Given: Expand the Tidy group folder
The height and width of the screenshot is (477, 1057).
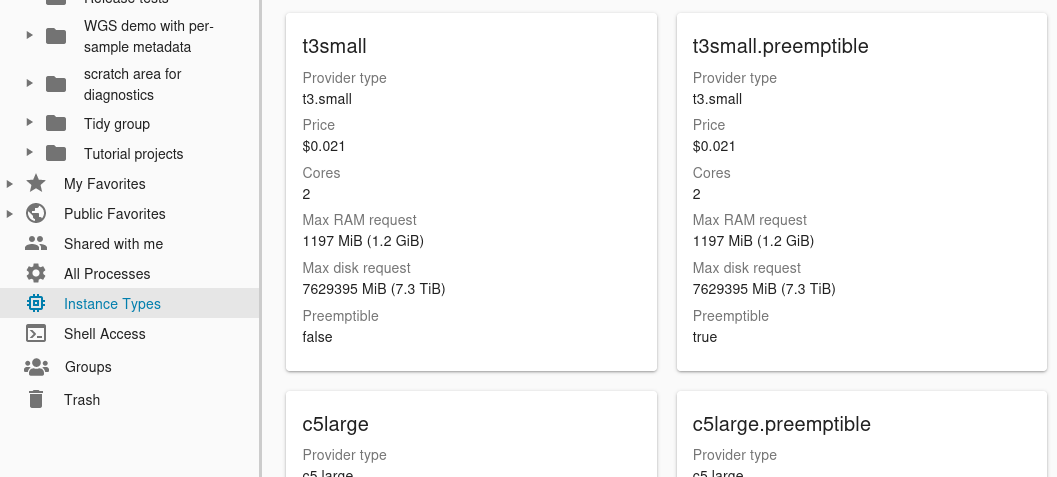Looking at the screenshot, I should click(x=30, y=124).
